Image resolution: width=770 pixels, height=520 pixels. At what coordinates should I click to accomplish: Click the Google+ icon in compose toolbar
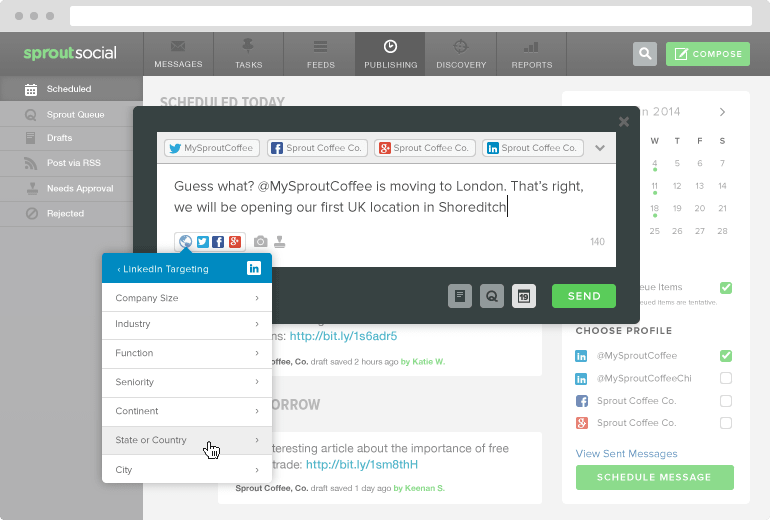[x=235, y=242]
